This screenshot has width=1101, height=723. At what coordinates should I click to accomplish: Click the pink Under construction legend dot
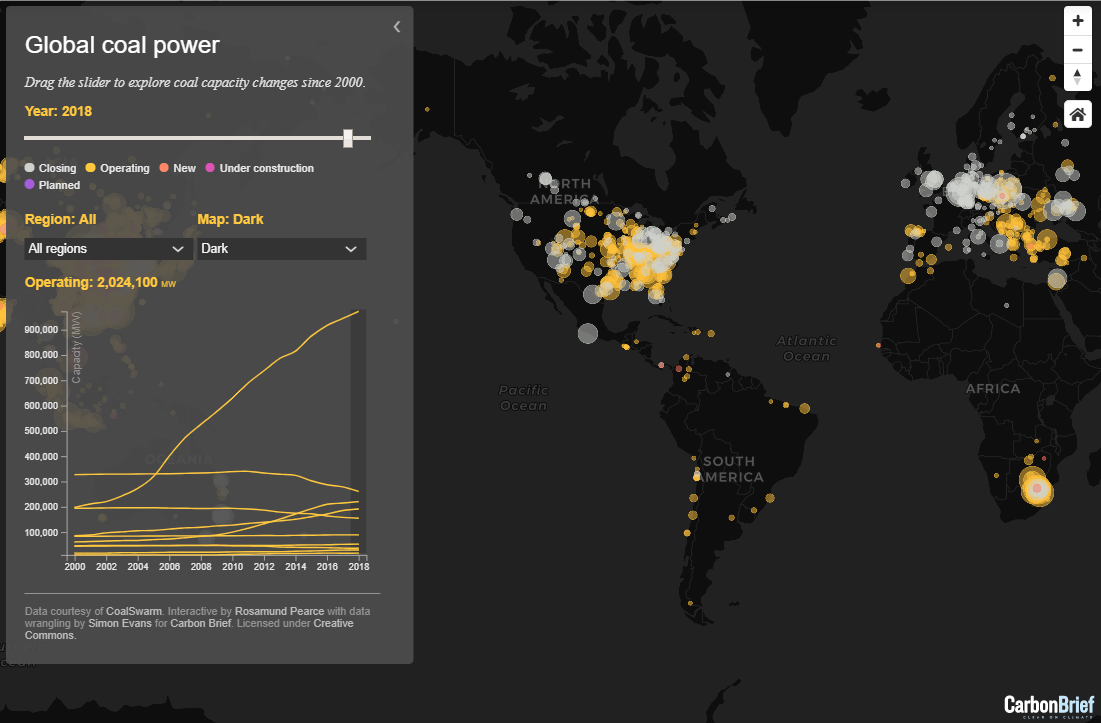click(210, 168)
